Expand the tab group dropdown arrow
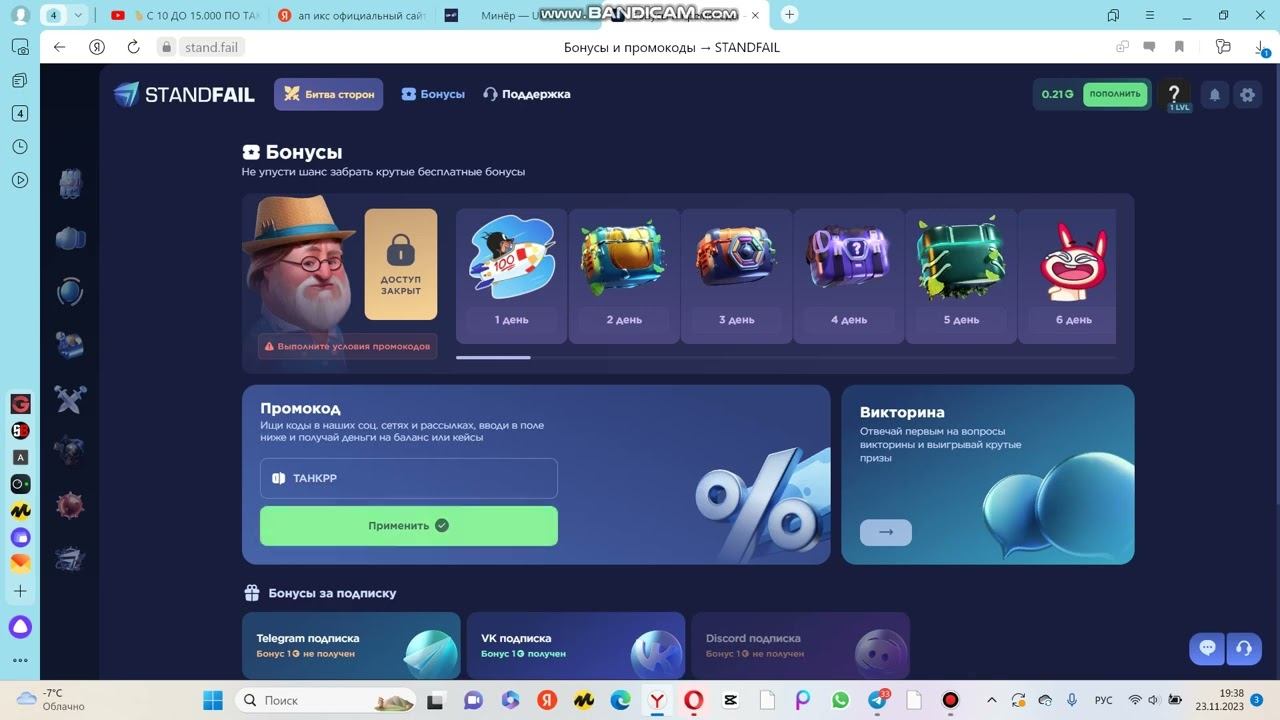This screenshot has height=720, width=1280. click(78, 15)
